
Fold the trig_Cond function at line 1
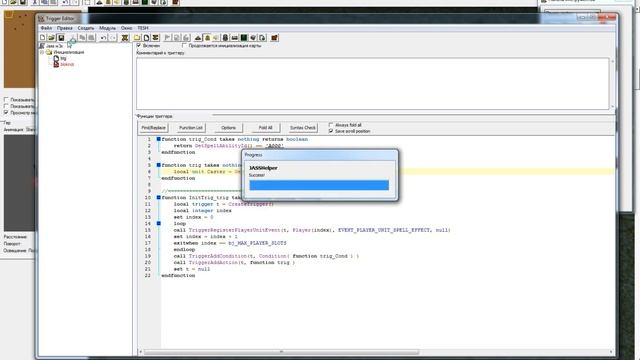coord(158,139)
